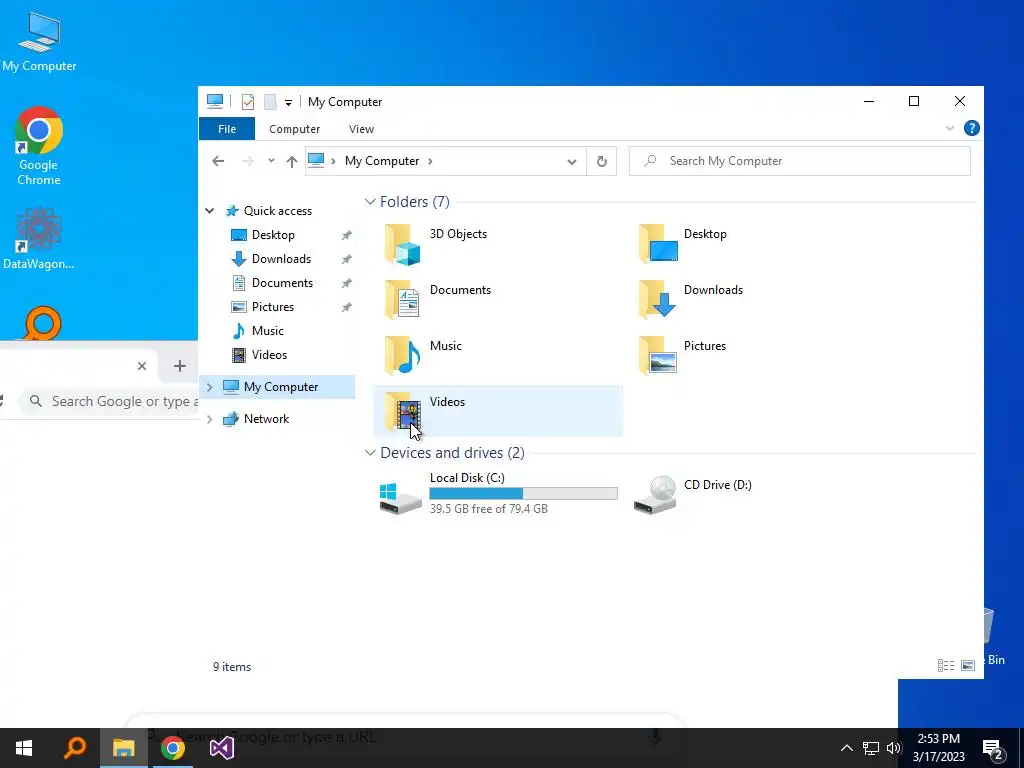Expand Network in the navigation pane

coord(210,419)
